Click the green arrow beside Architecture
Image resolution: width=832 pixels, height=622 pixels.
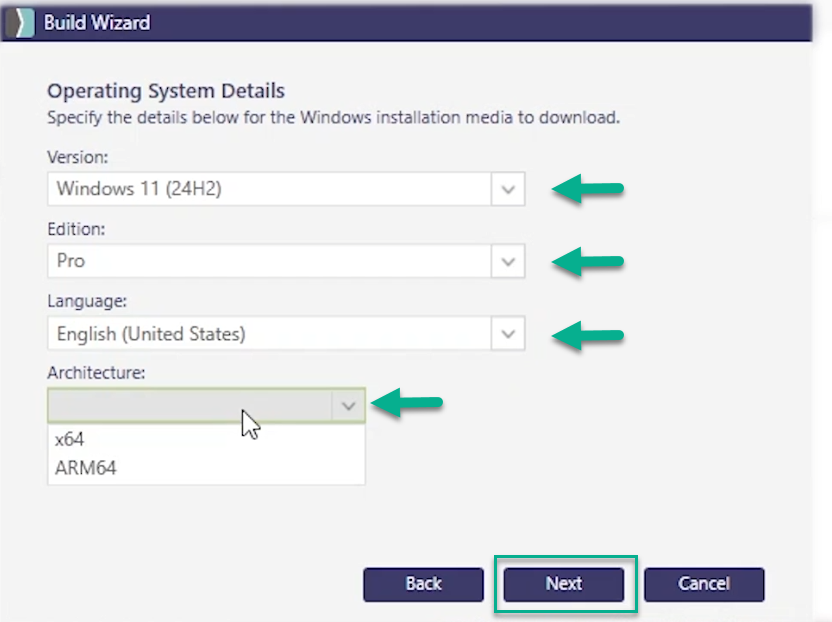click(x=406, y=404)
